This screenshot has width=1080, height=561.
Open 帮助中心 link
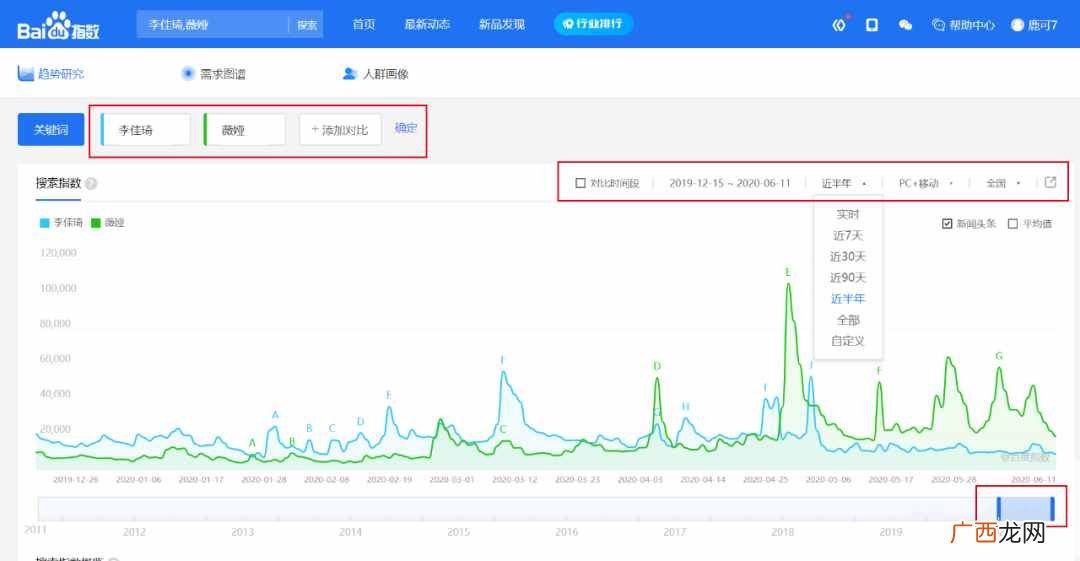964,25
